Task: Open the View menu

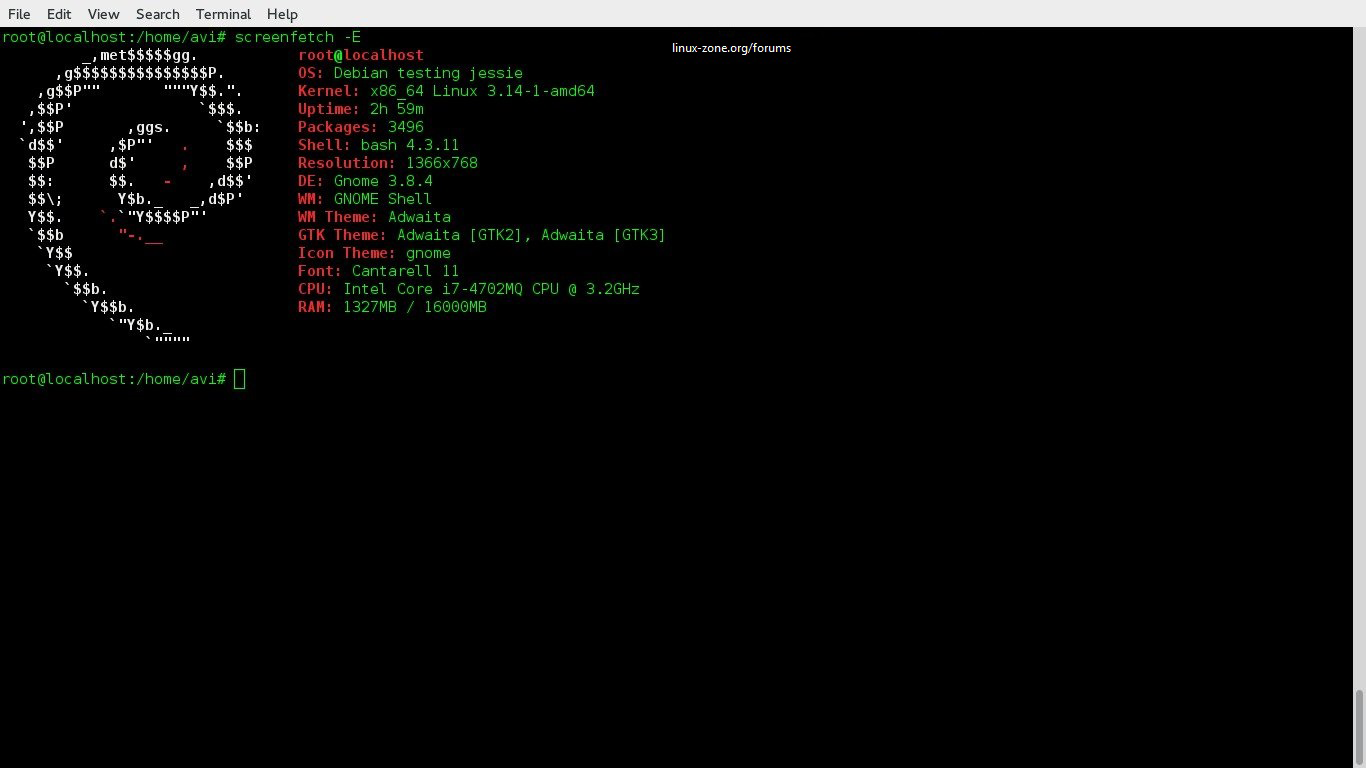Action: pos(103,14)
